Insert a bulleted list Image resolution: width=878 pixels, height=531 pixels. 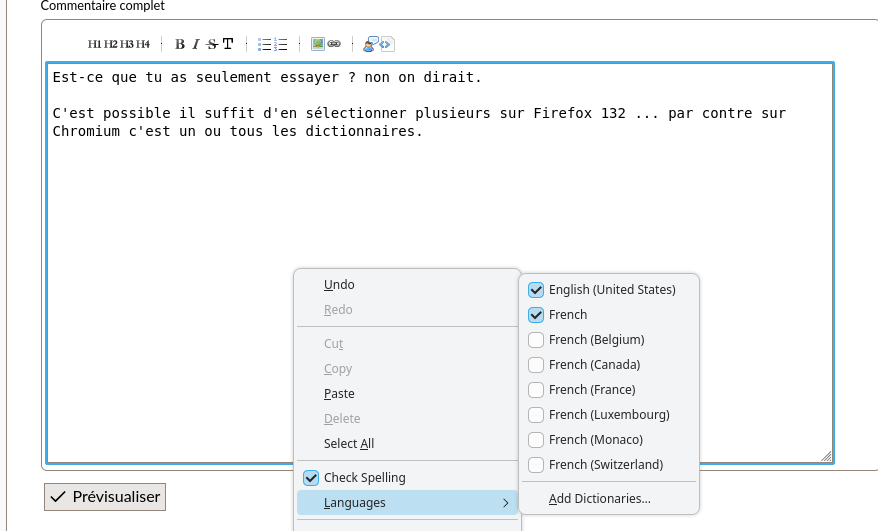click(x=264, y=44)
